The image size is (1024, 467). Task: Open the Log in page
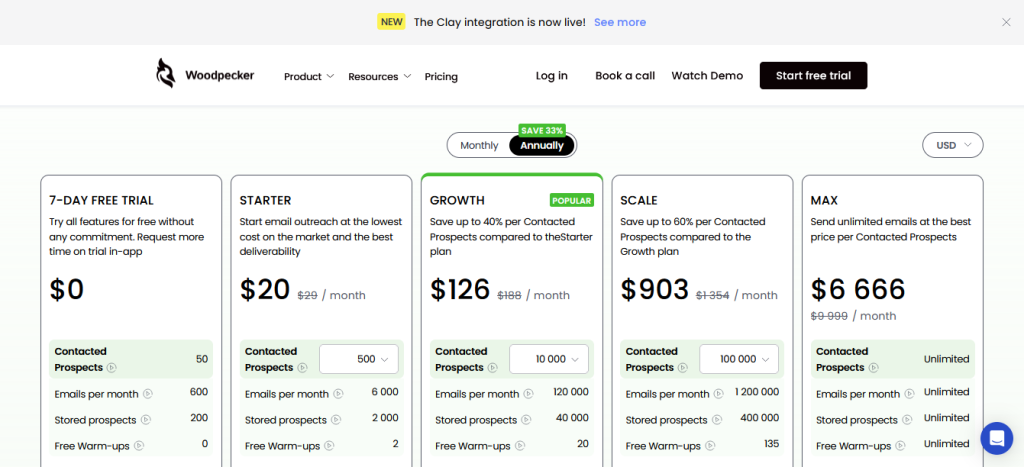[552, 76]
